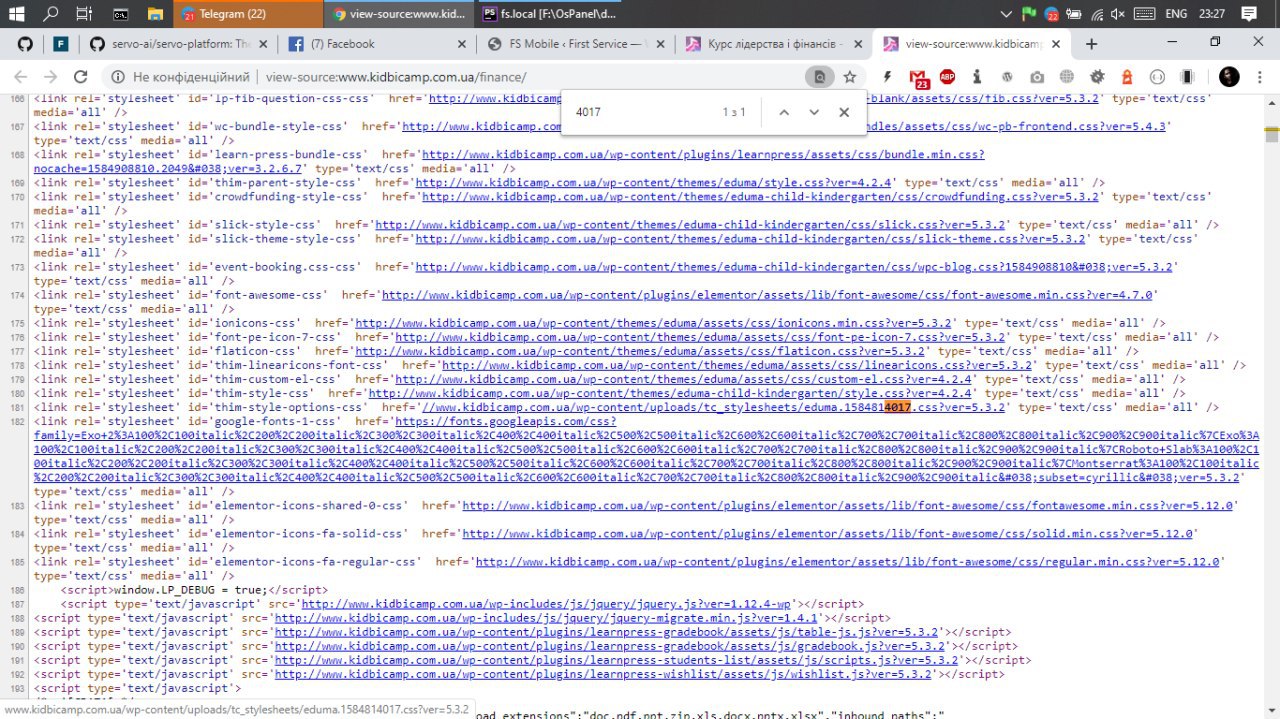Switch to the servo-ai/servo-platform tab
Image resolution: width=1280 pixels, height=719 pixels.
[178, 44]
